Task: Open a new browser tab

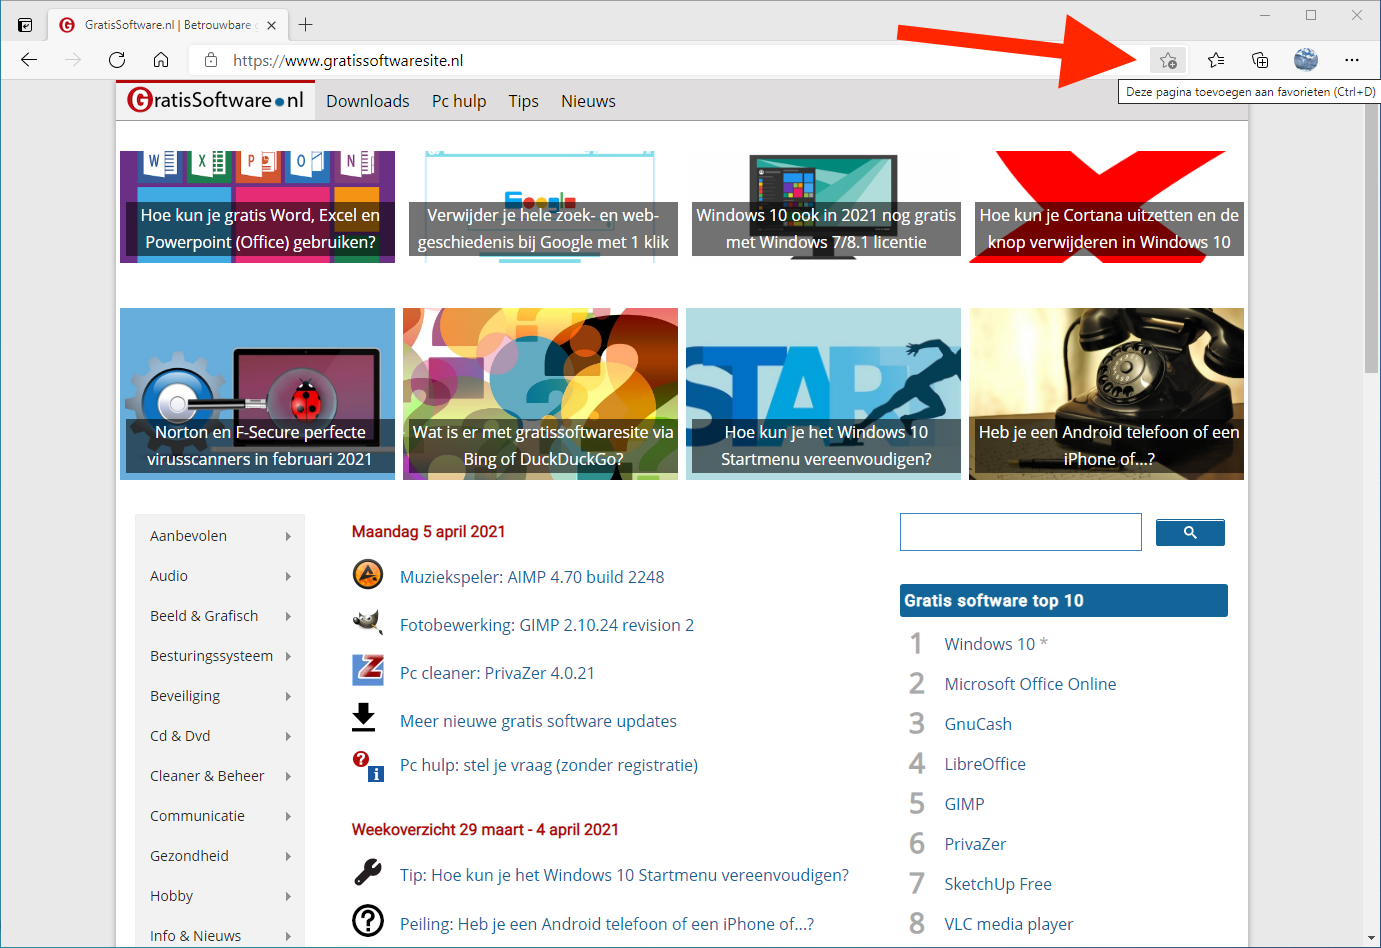Action: [306, 24]
